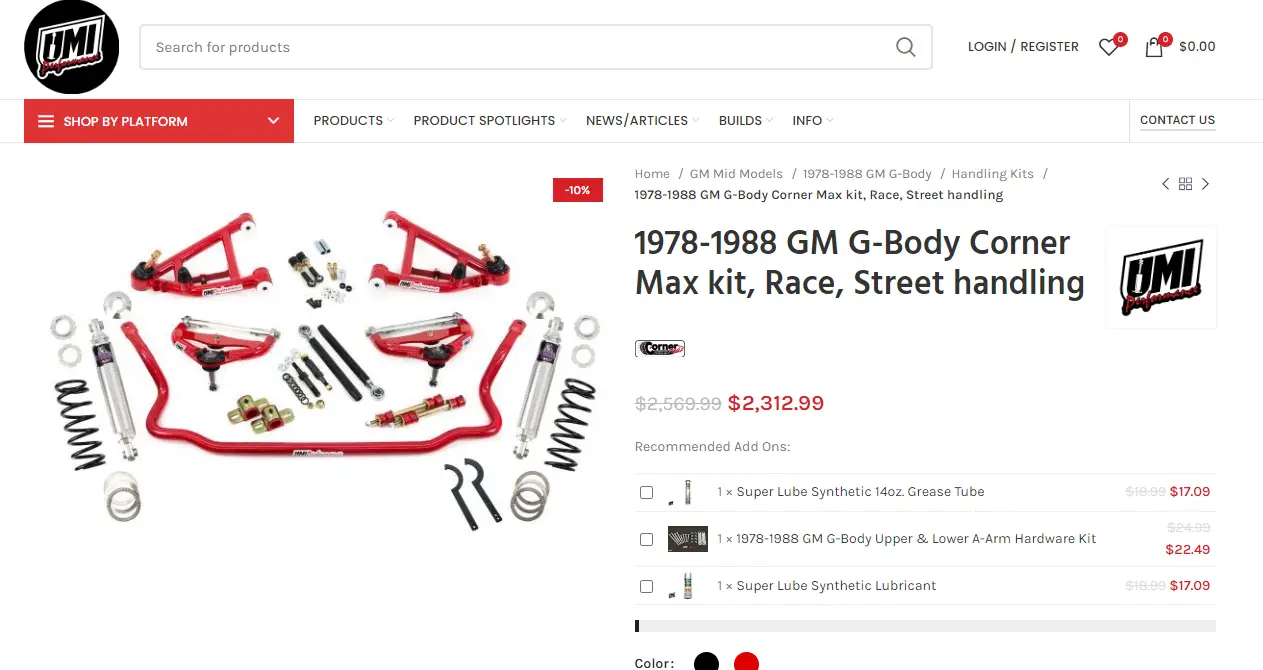Check the A-Arm Hardware Kit add-on
Screen dimensions: 1263x670
click(646, 539)
